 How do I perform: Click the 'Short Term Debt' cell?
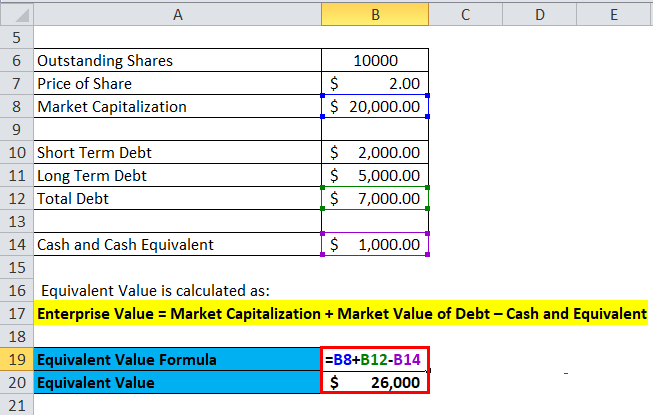pyautogui.click(x=177, y=152)
